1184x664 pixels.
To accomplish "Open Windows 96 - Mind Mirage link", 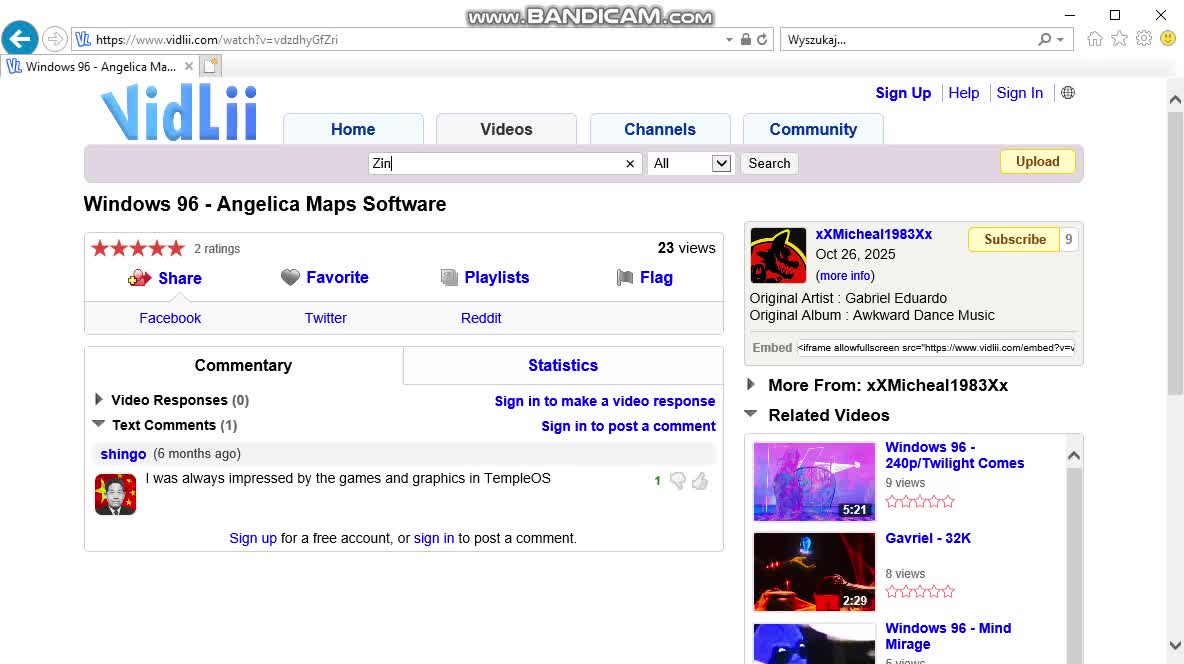I will click(948, 636).
